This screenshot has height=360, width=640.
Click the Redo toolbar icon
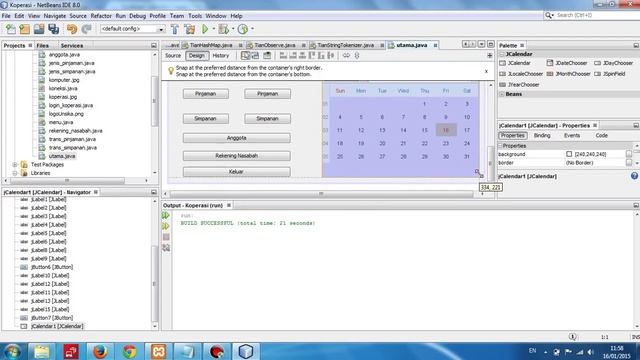(x=86, y=29)
